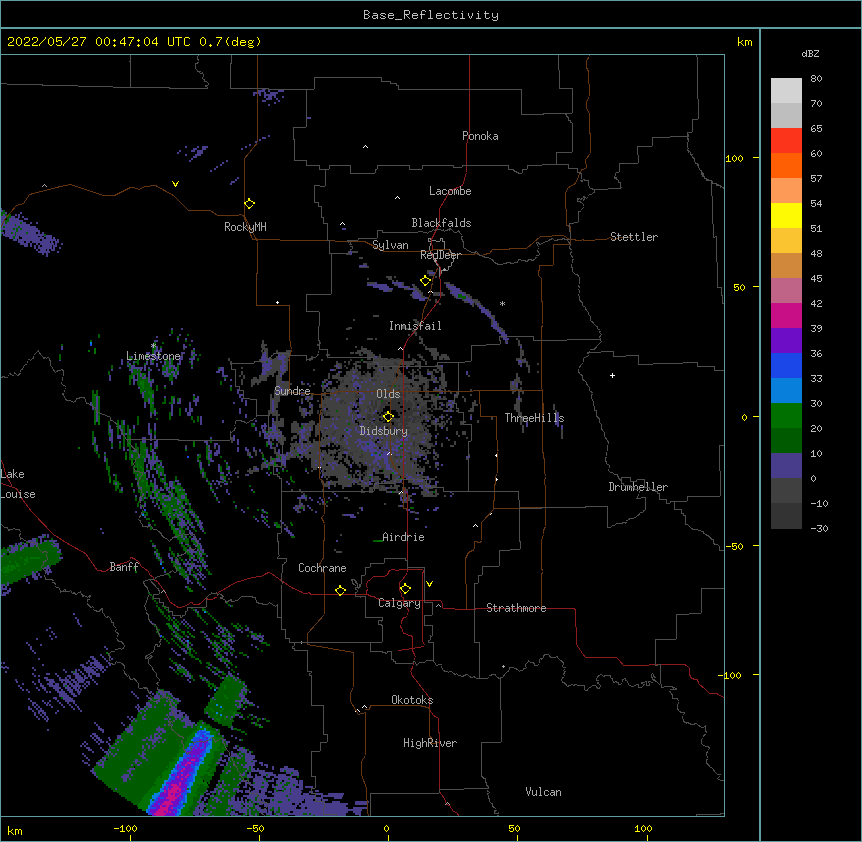Click the Drumheller label
The width and height of the screenshot is (862, 842).
pyautogui.click(x=638, y=487)
